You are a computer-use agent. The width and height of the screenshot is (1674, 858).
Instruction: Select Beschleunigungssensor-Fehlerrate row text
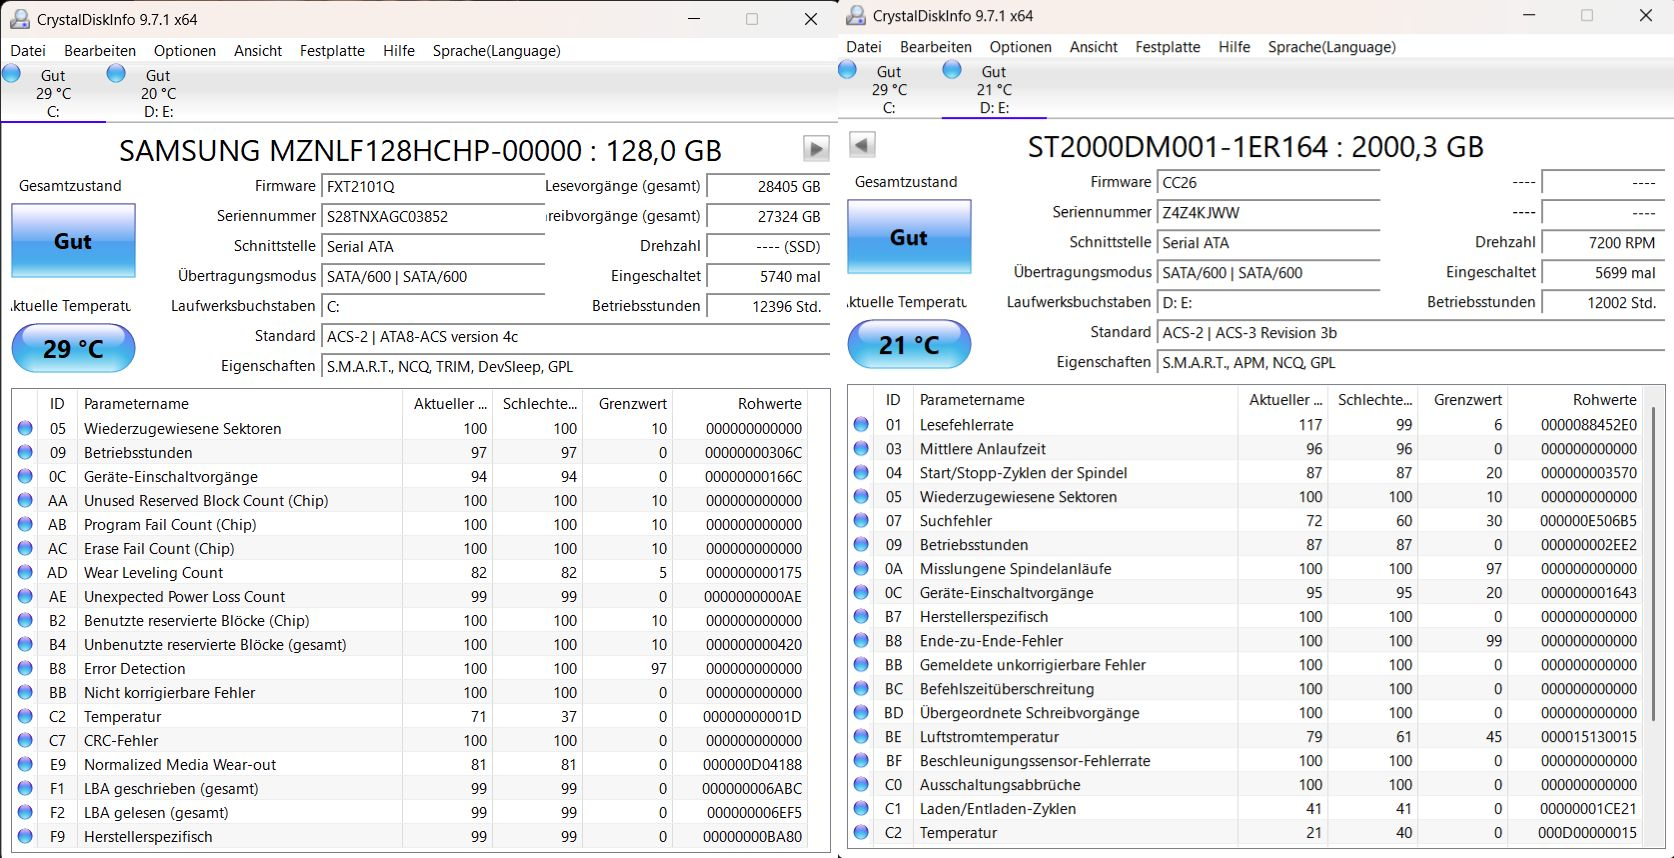click(1035, 760)
